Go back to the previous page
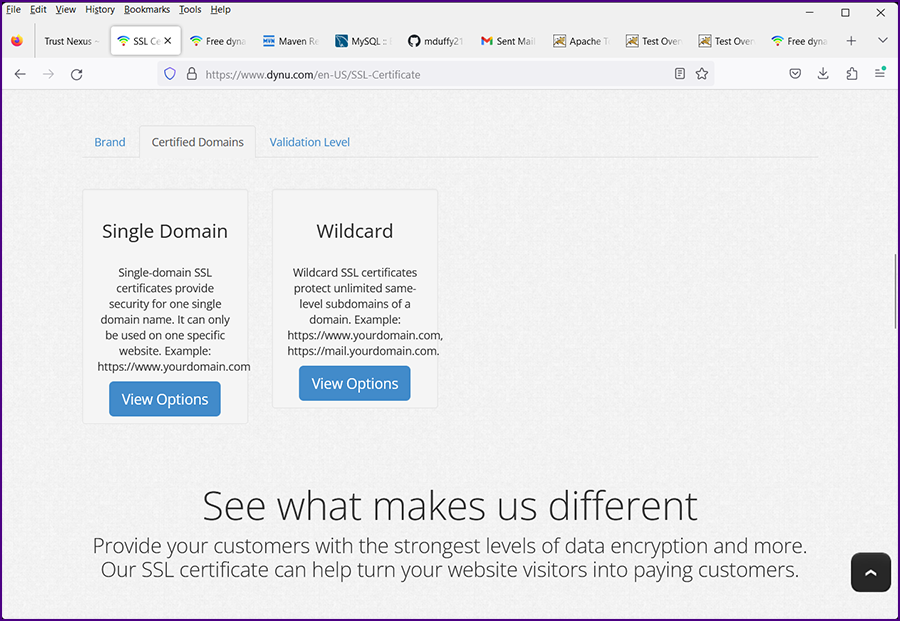Screen dimensions: 900x621 [x=20, y=74]
